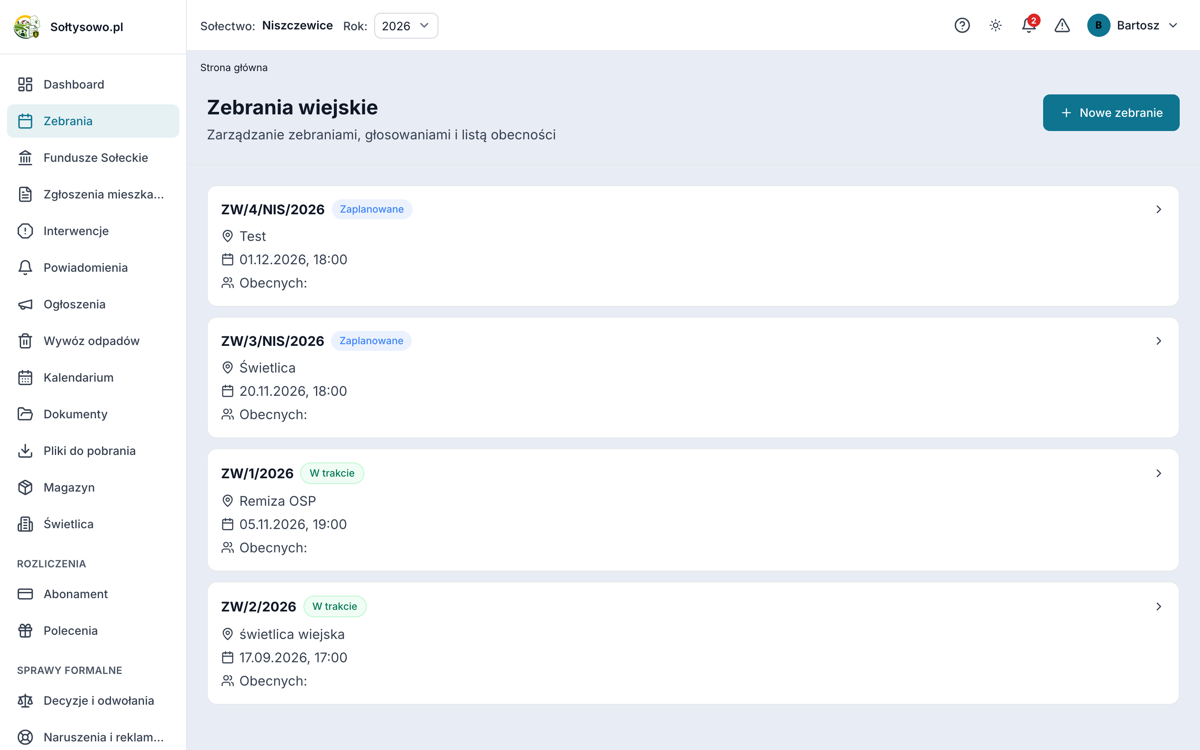Open Kalendarium in sidebar

point(93,377)
